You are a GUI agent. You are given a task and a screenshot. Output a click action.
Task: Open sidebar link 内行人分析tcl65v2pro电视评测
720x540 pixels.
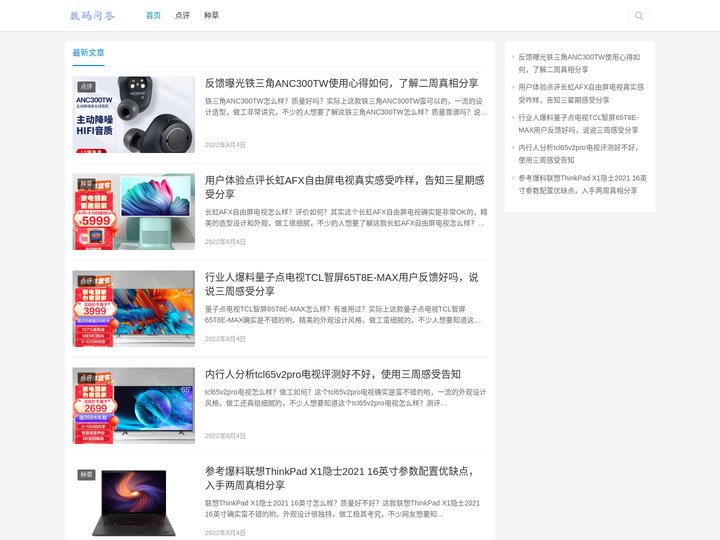[578, 154]
